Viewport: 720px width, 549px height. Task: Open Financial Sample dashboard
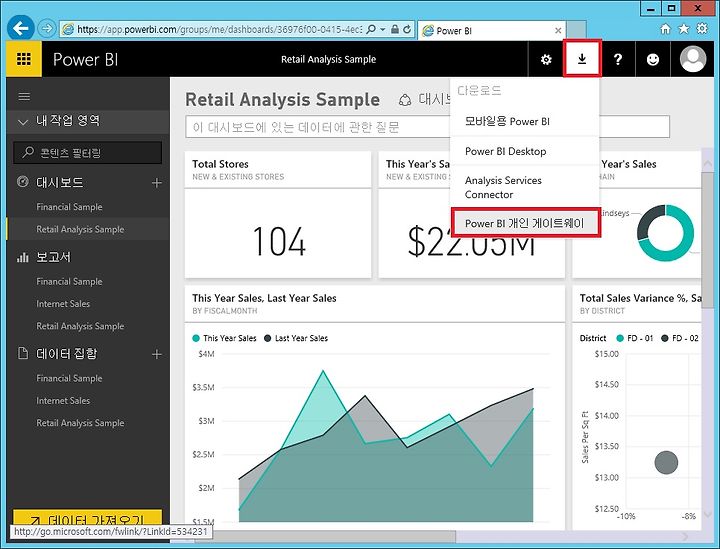click(x=69, y=207)
